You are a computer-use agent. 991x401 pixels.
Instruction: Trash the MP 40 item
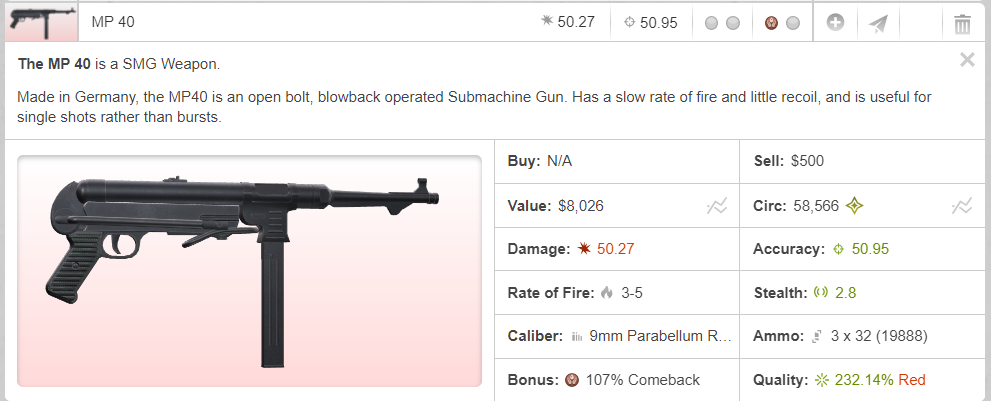[x=962, y=23]
